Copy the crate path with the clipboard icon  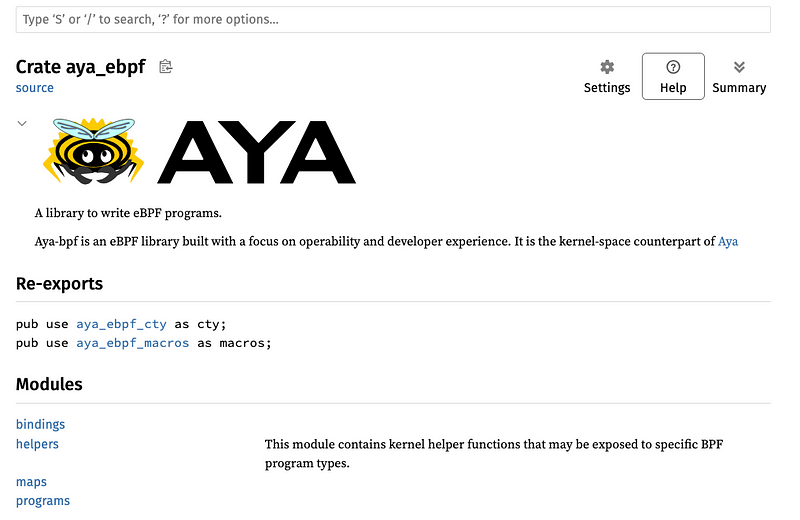click(x=166, y=67)
